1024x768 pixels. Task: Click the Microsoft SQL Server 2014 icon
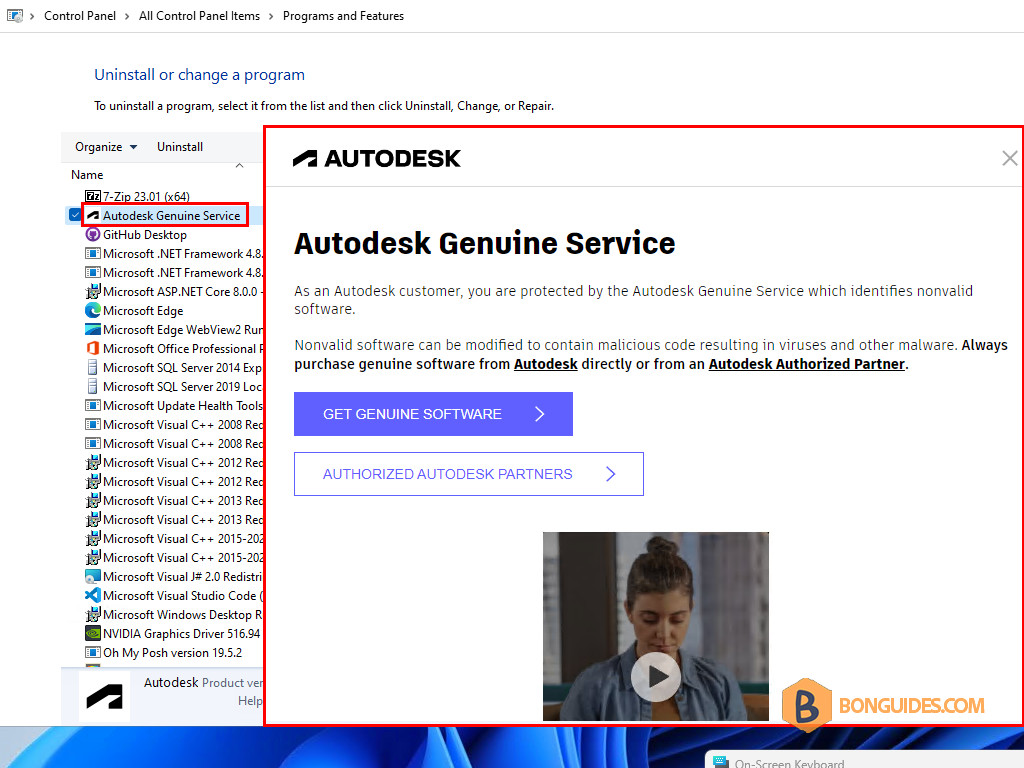pos(93,367)
